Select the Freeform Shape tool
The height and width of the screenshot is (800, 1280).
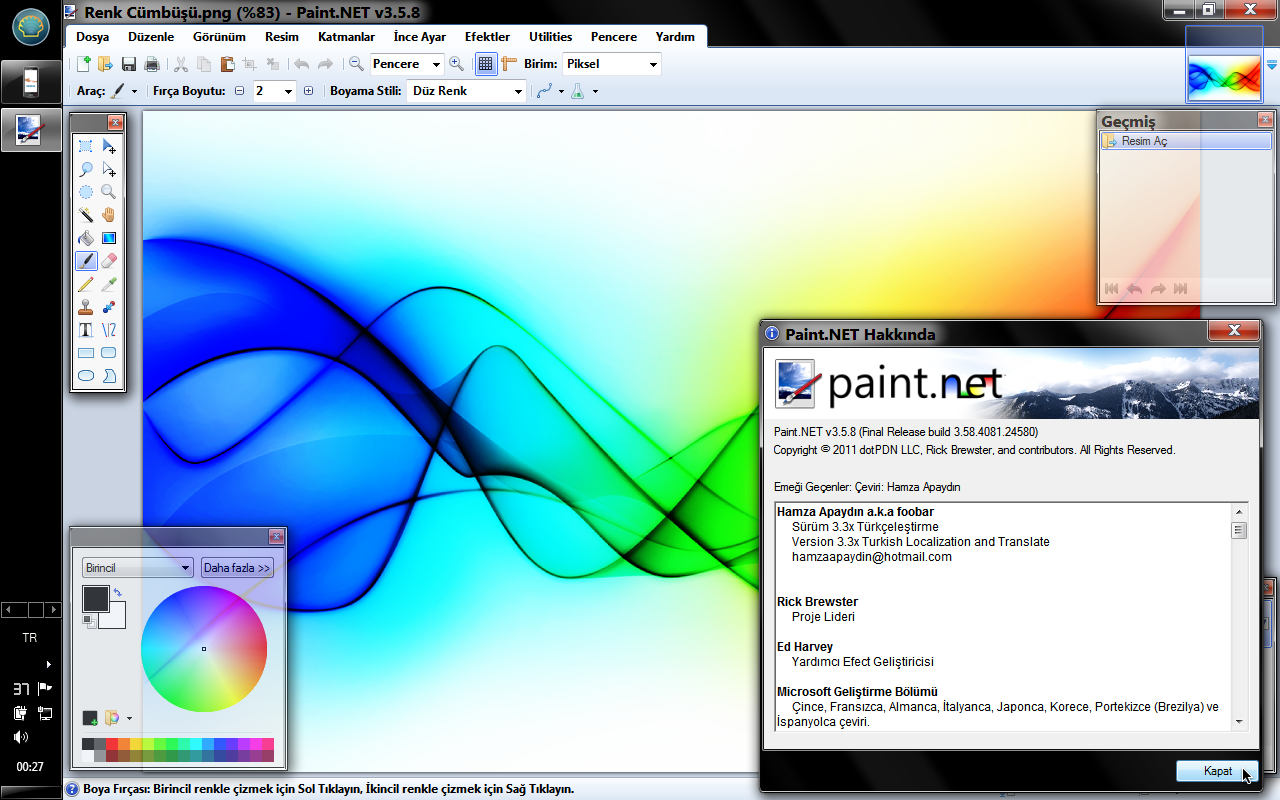click(109, 376)
